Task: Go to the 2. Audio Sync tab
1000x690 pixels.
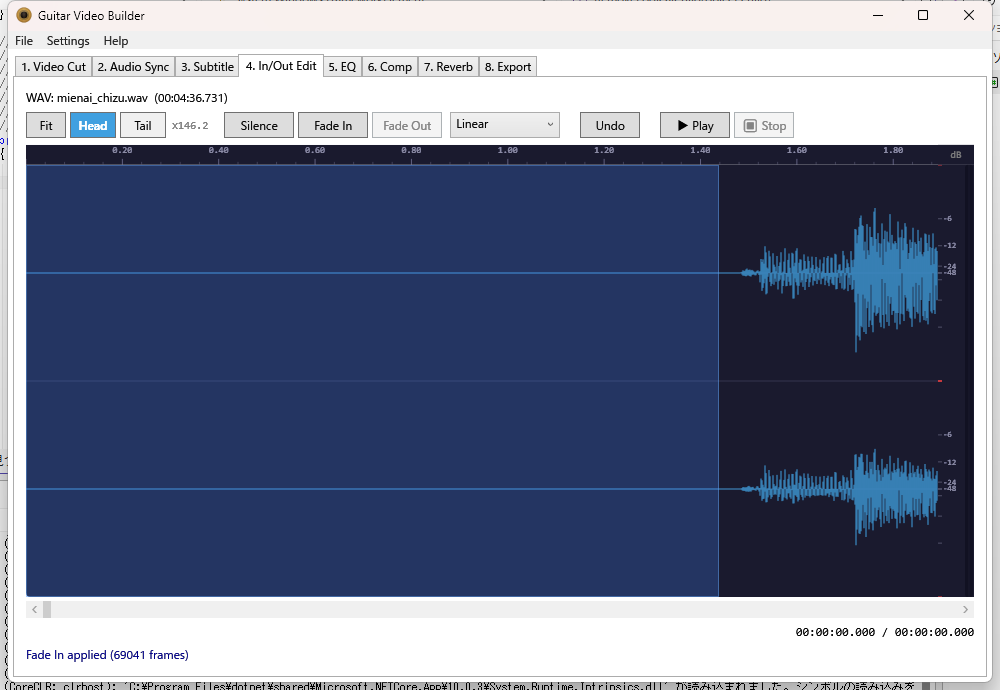Action: coord(133,67)
